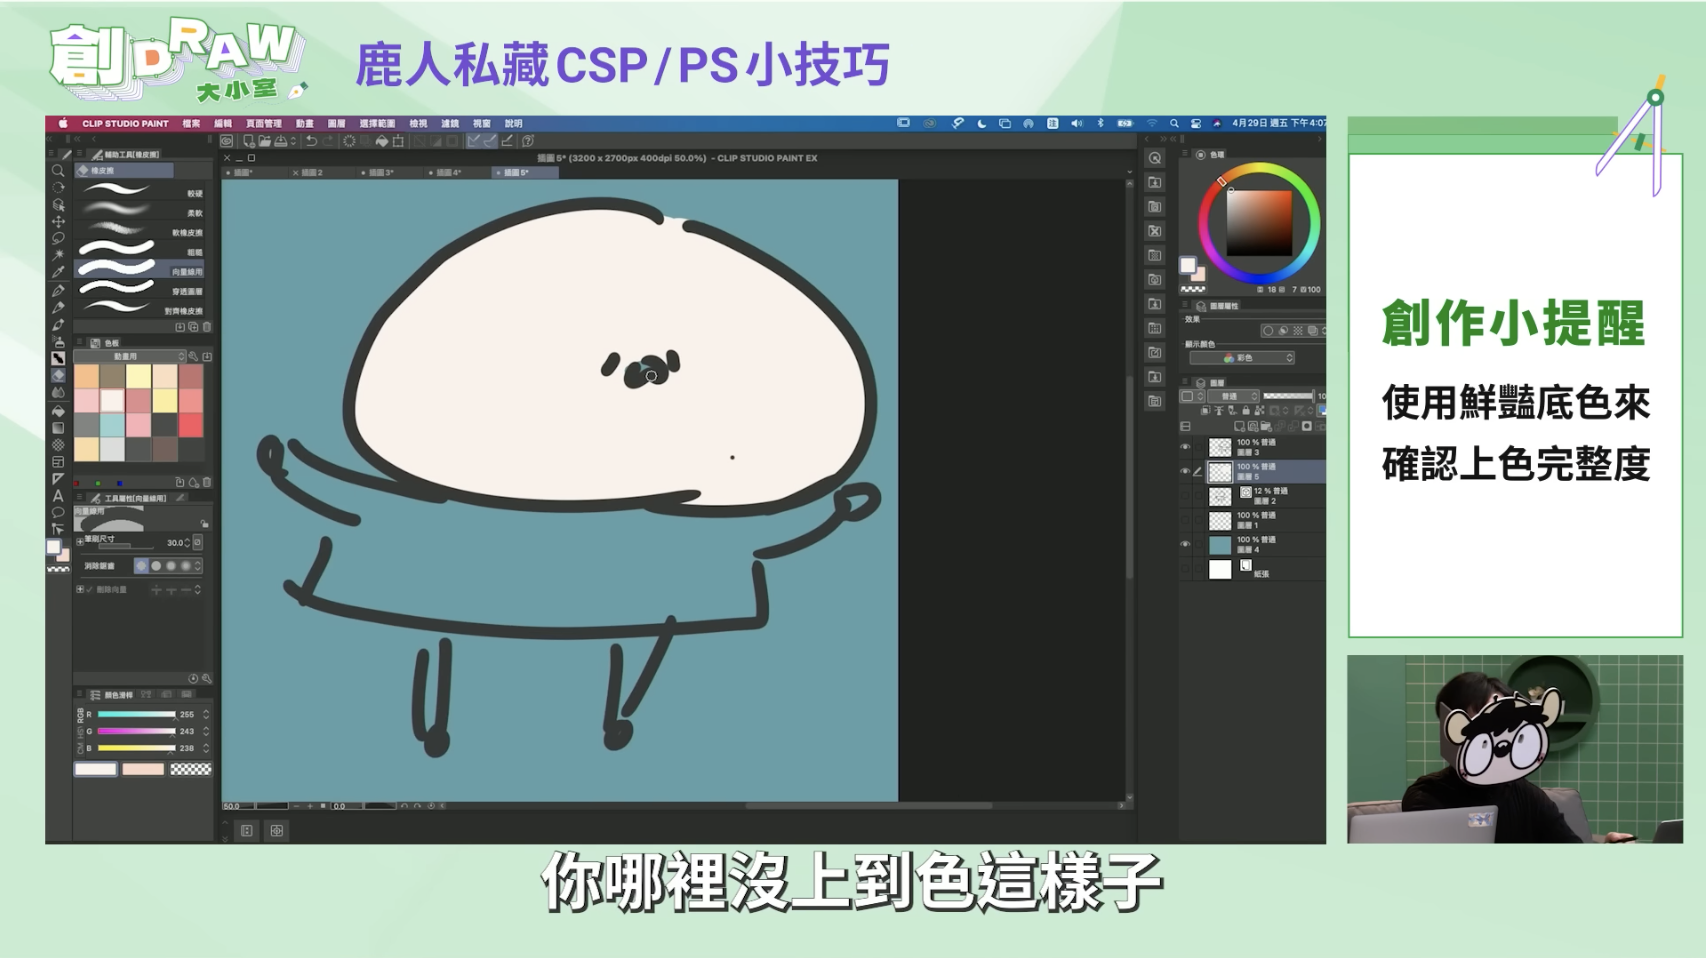Click the Open file folder icon
Screen dimensions: 1706x958
pyautogui.click(x=264, y=141)
